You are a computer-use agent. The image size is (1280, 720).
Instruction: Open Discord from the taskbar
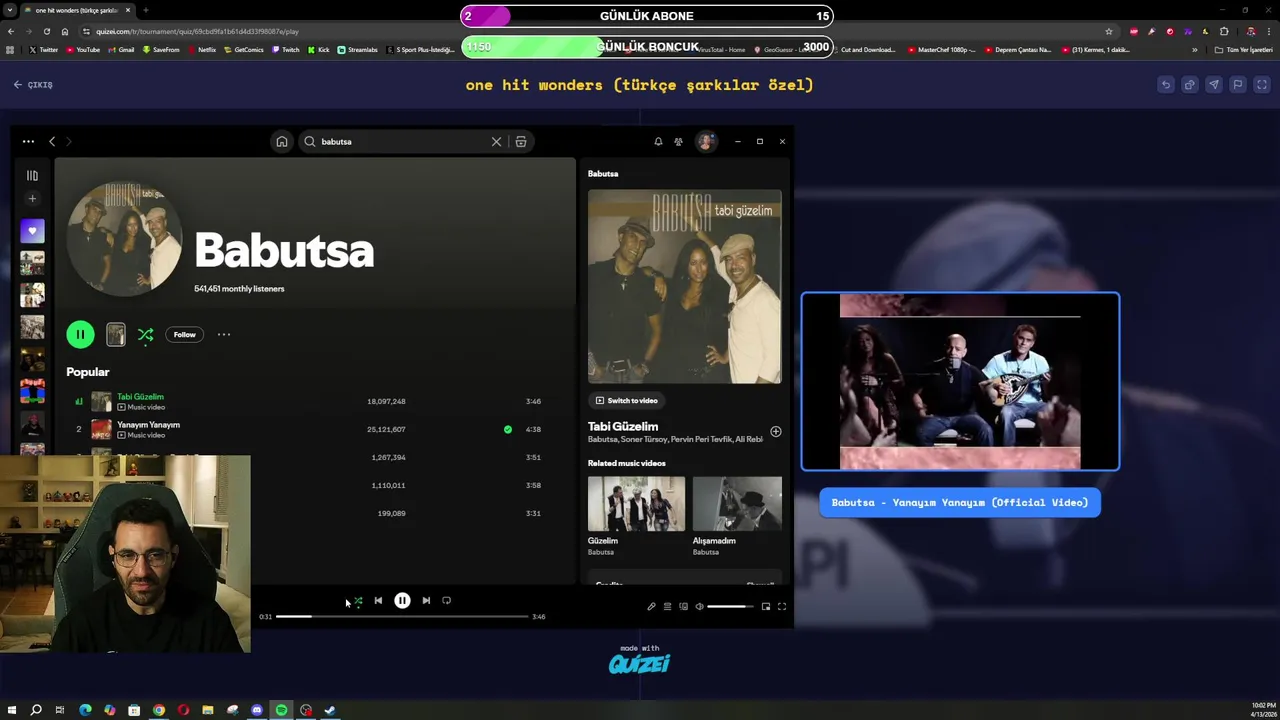[257, 710]
